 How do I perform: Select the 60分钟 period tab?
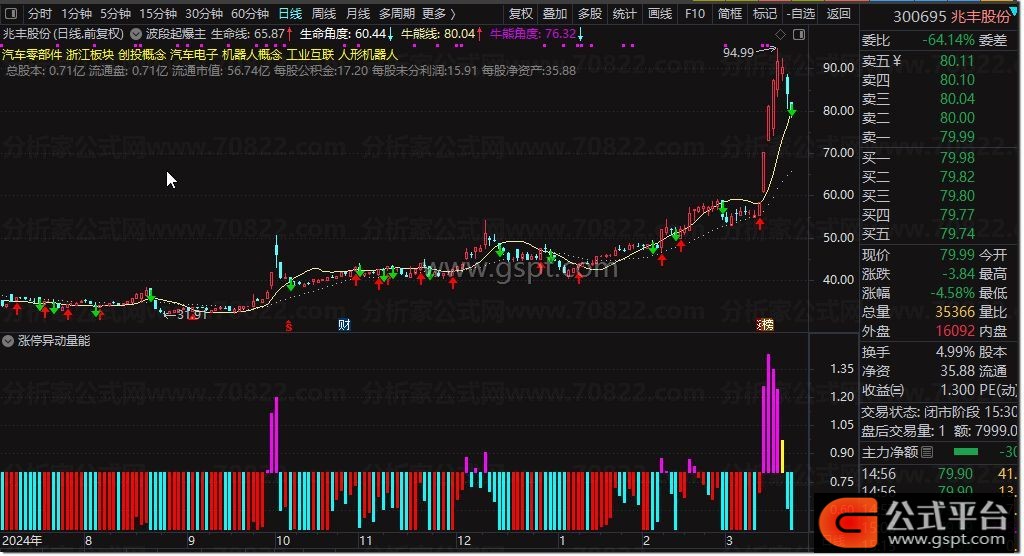pyautogui.click(x=249, y=13)
